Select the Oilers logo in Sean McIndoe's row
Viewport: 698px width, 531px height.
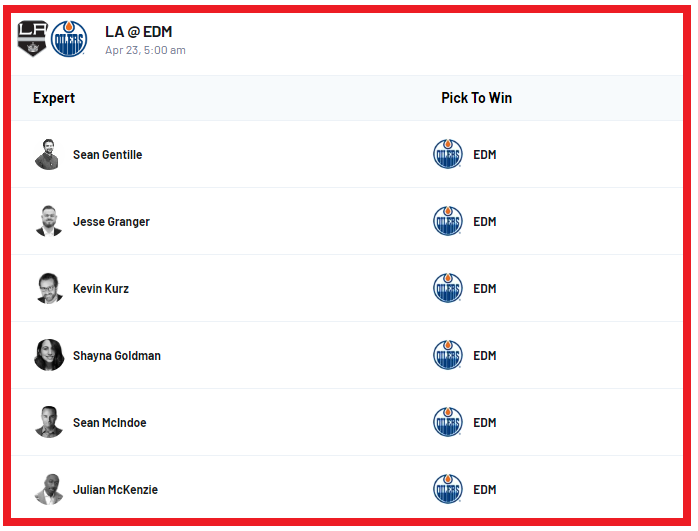[x=448, y=422]
